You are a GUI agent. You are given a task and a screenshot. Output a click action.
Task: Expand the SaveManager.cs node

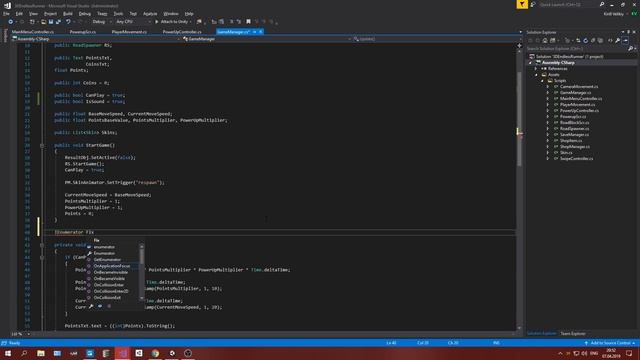(x=548, y=135)
